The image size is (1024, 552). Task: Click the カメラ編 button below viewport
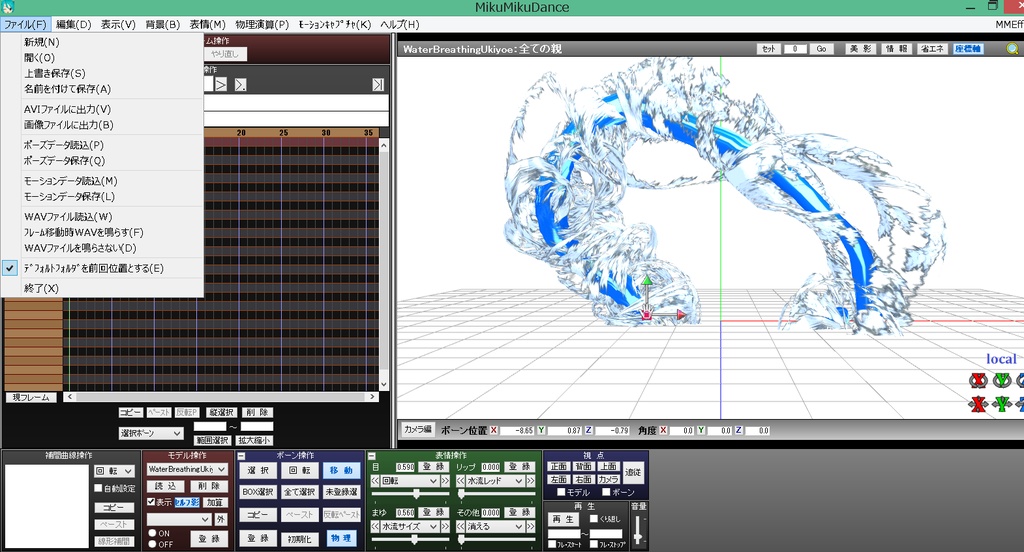417,429
